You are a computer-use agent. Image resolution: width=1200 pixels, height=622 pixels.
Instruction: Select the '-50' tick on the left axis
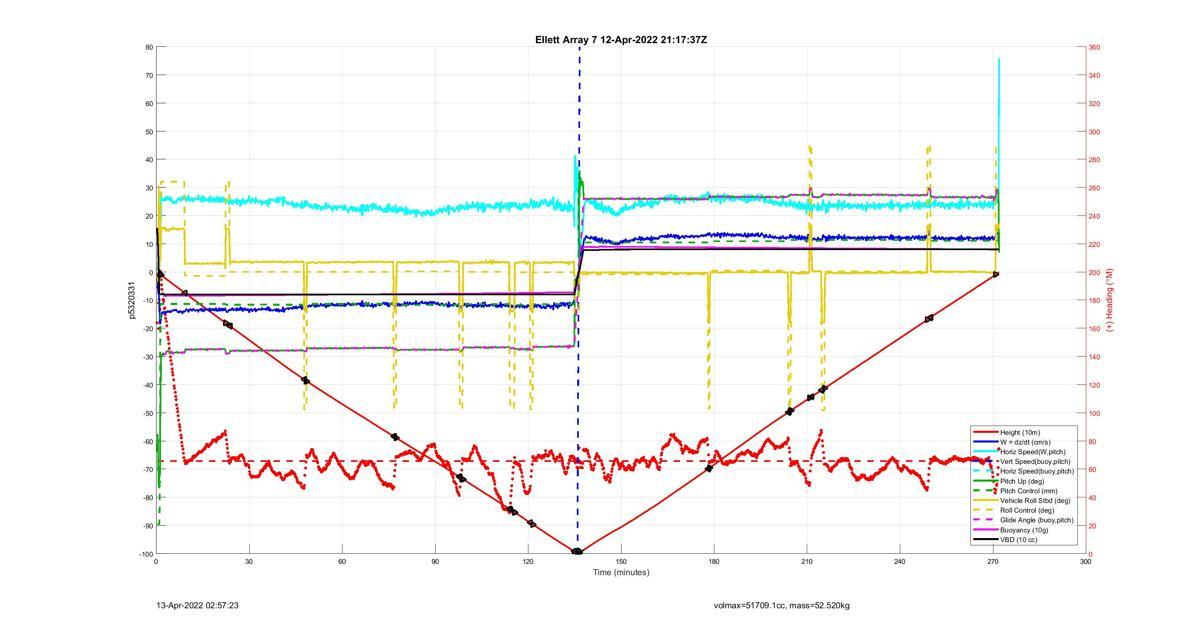point(147,413)
